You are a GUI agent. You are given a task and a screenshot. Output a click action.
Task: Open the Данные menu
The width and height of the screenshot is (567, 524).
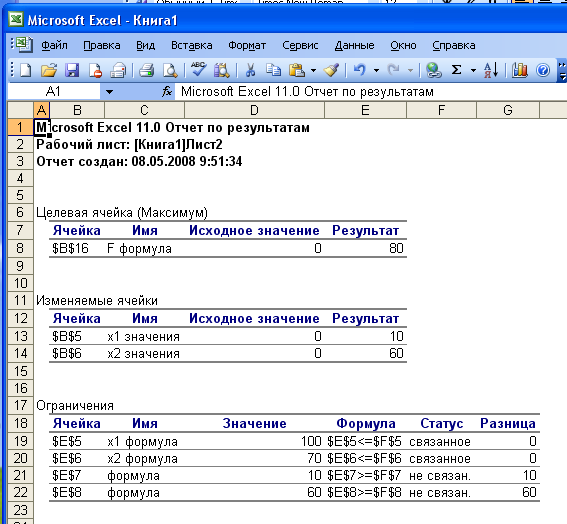coord(354,46)
